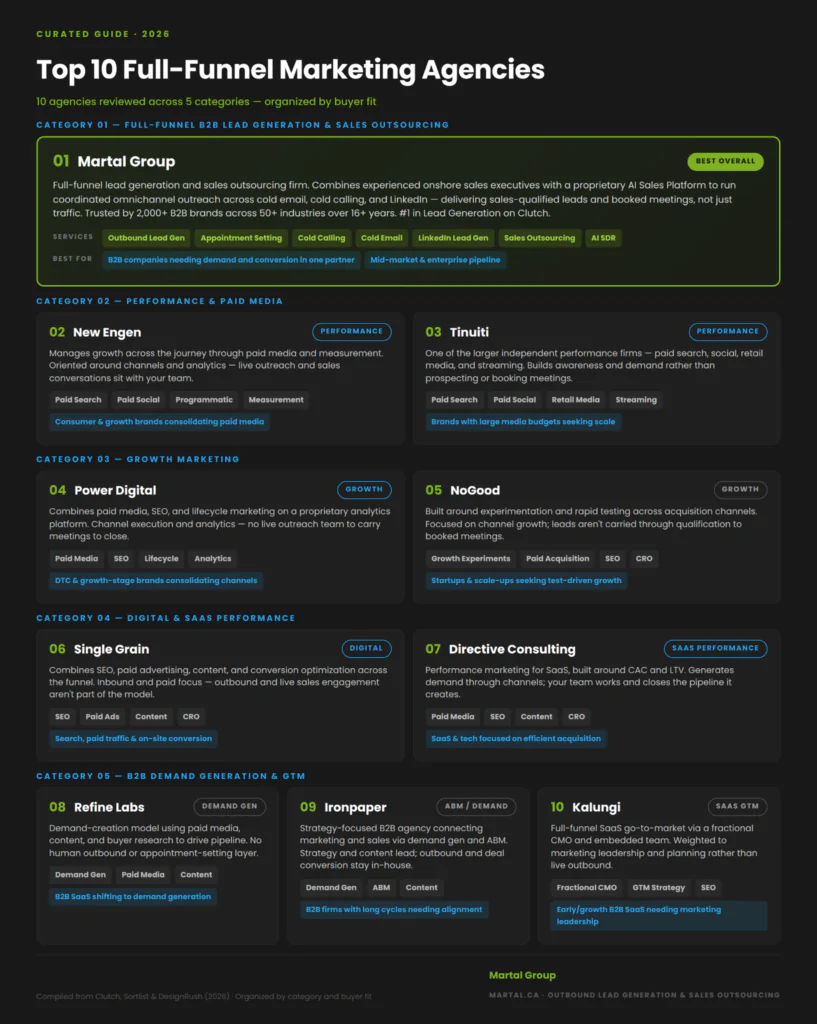Click the Martal Group footer name

click(522, 976)
